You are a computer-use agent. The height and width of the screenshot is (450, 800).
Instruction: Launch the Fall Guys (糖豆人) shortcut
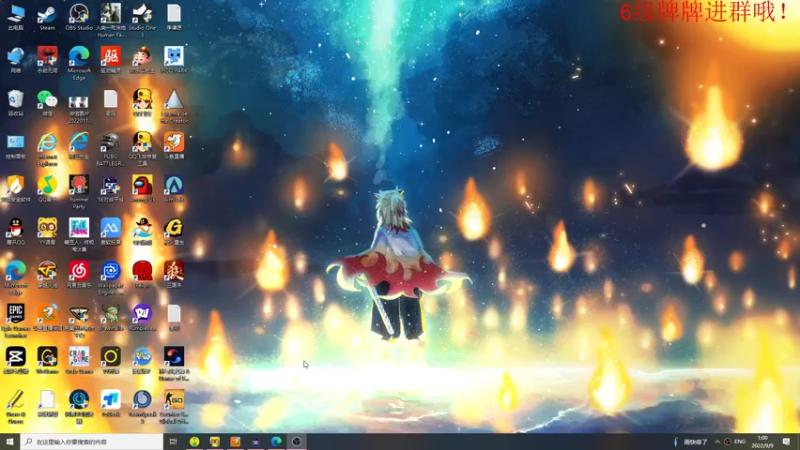tap(79, 235)
